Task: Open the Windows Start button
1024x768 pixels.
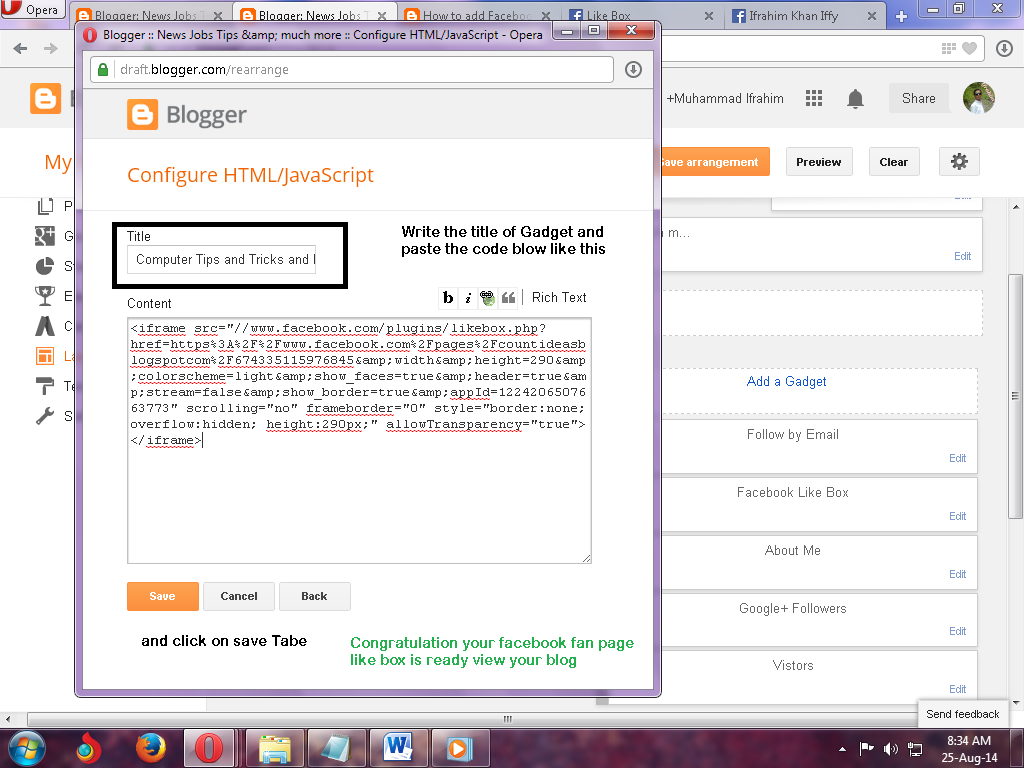Action: click(26, 748)
